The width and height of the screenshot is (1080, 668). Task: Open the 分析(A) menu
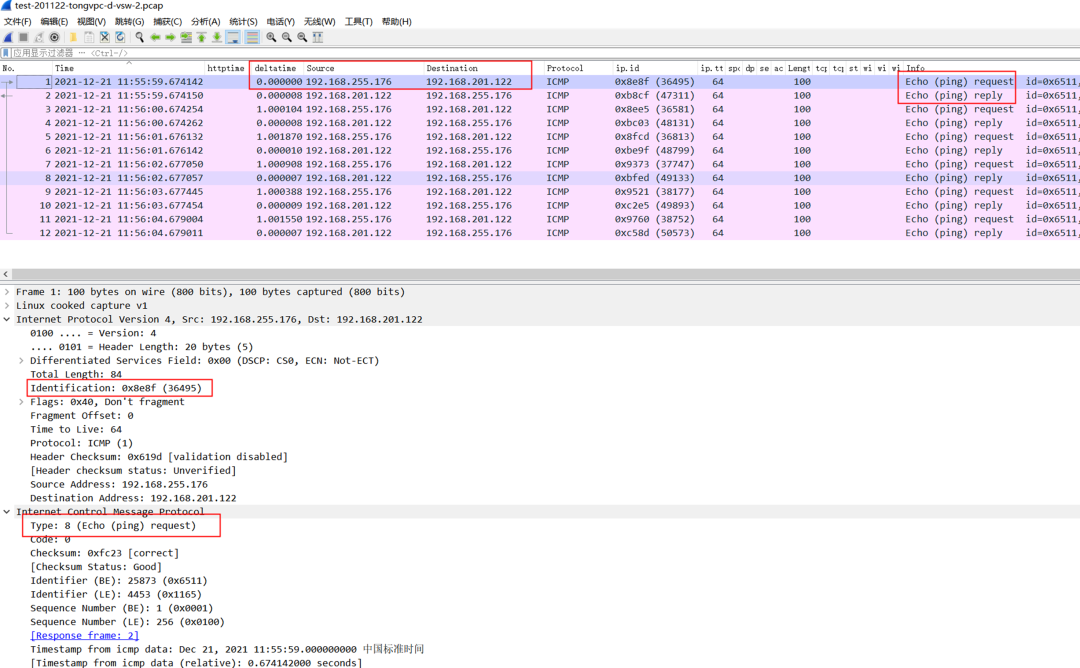(x=205, y=22)
